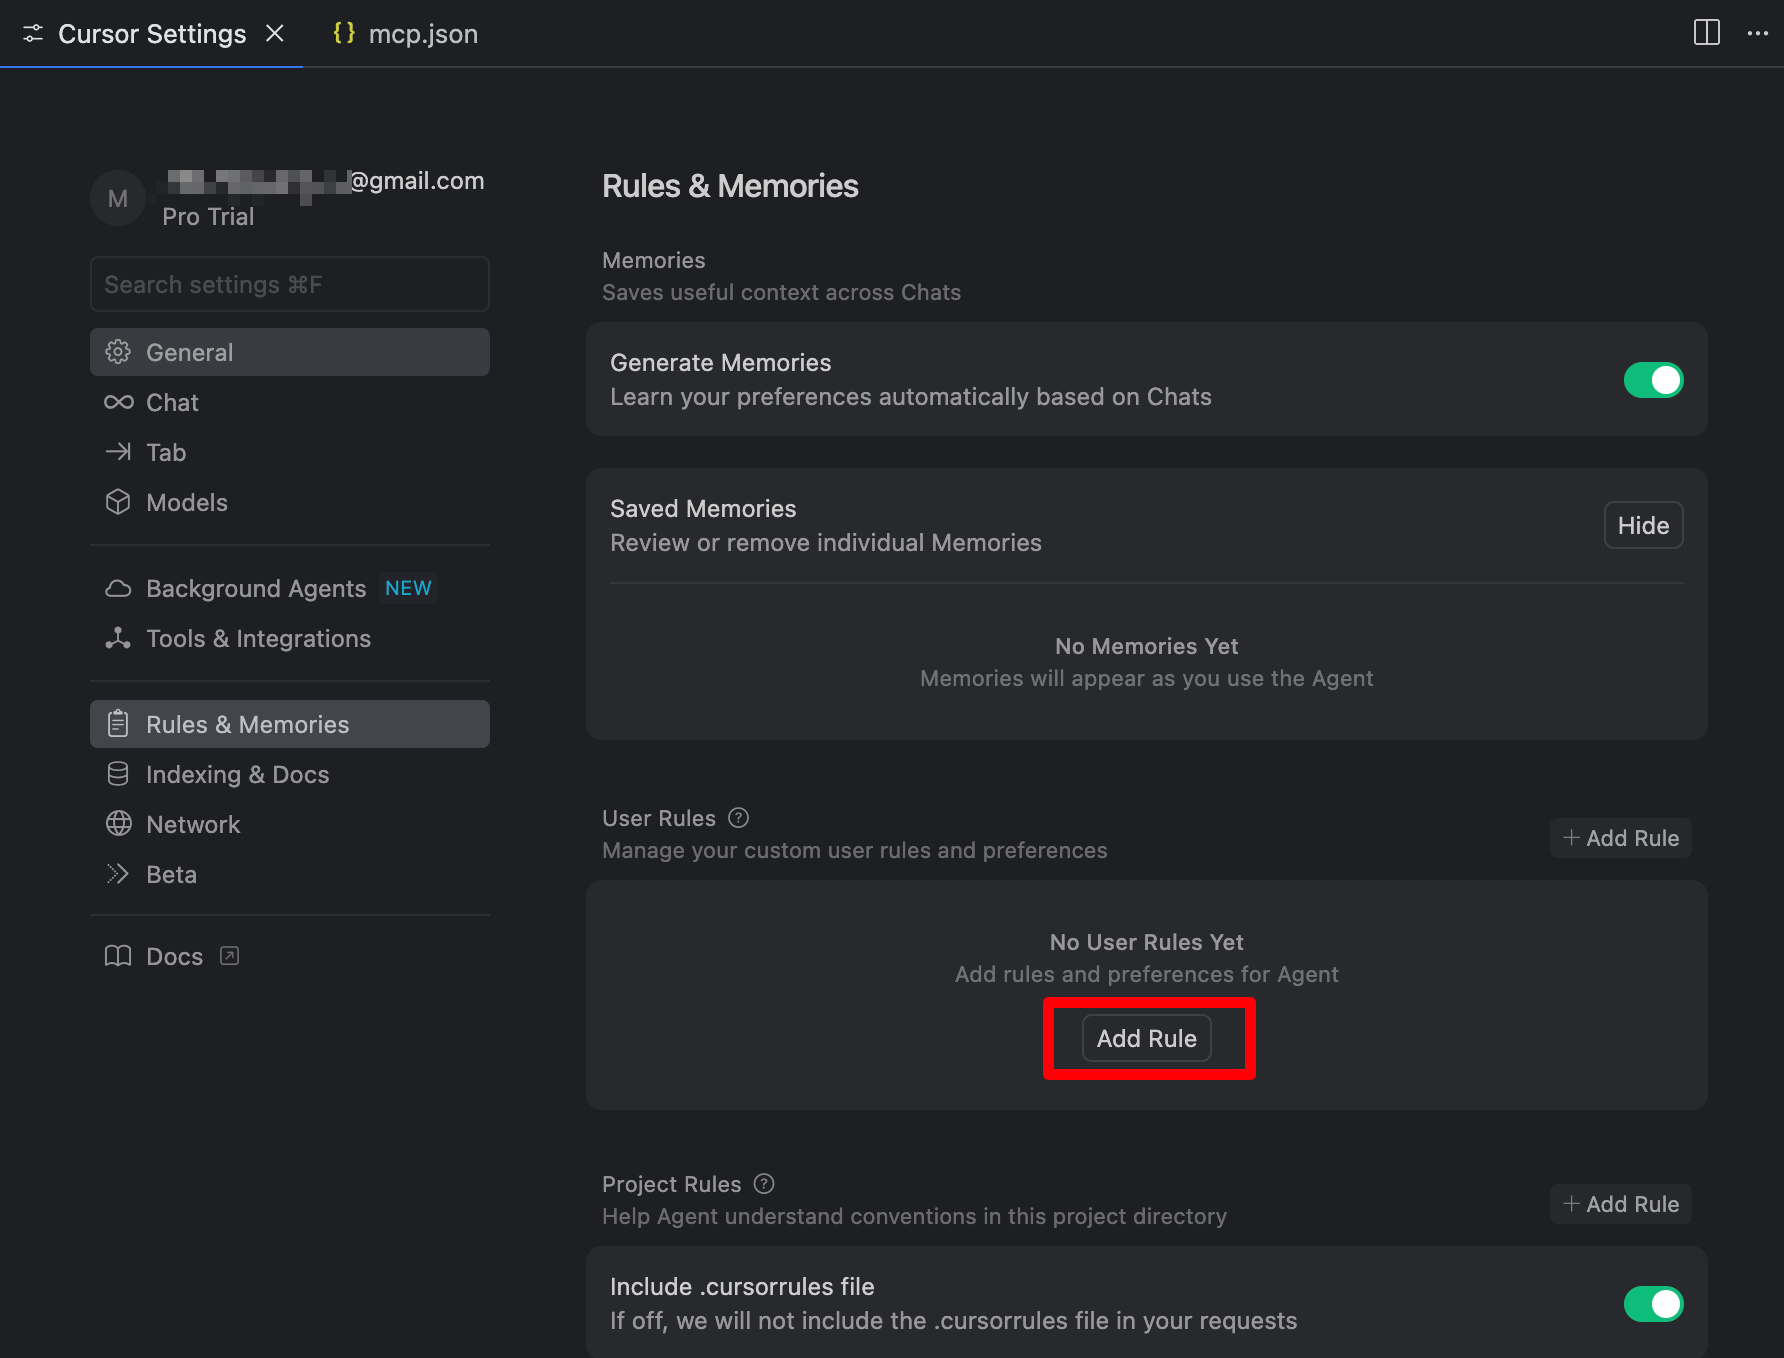Open Background Agents settings
The width and height of the screenshot is (1784, 1358).
[290, 588]
